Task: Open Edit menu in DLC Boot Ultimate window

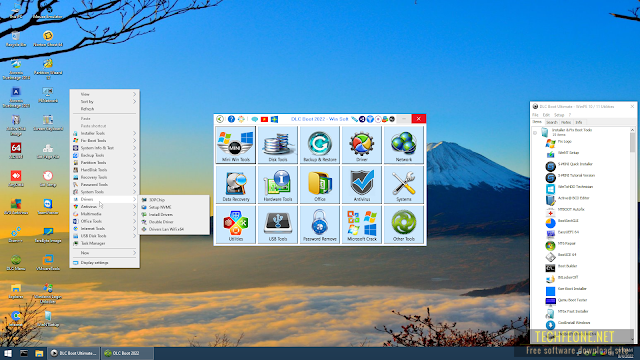Action: click(546, 115)
